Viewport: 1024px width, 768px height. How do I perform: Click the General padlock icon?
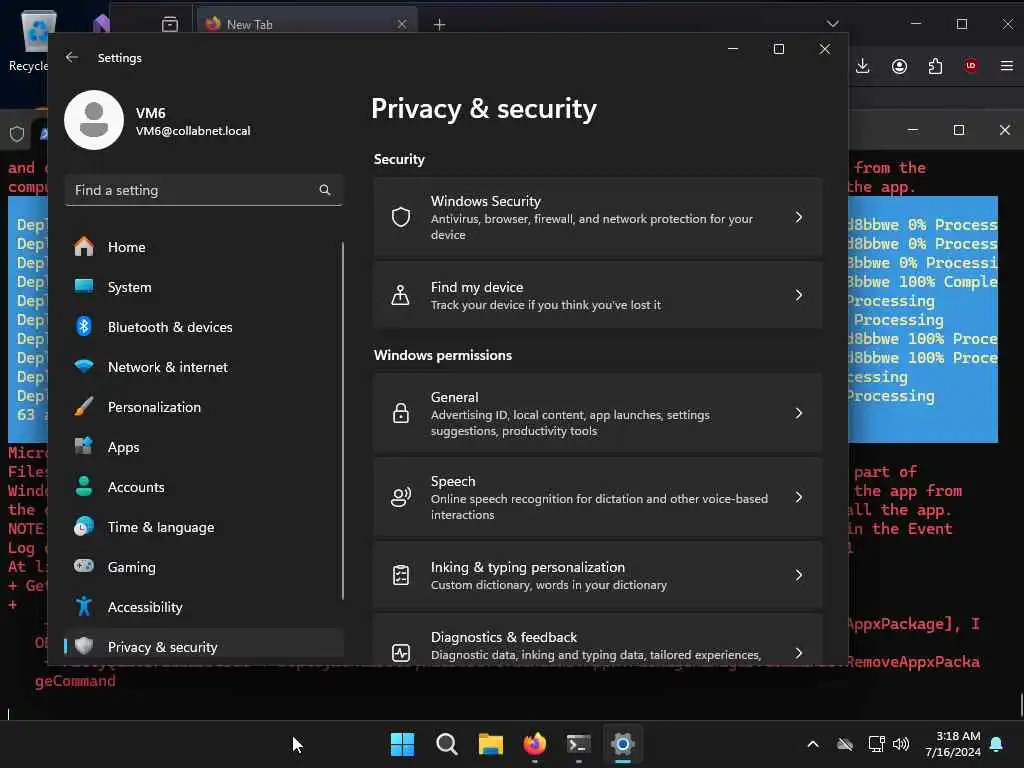[x=401, y=413]
